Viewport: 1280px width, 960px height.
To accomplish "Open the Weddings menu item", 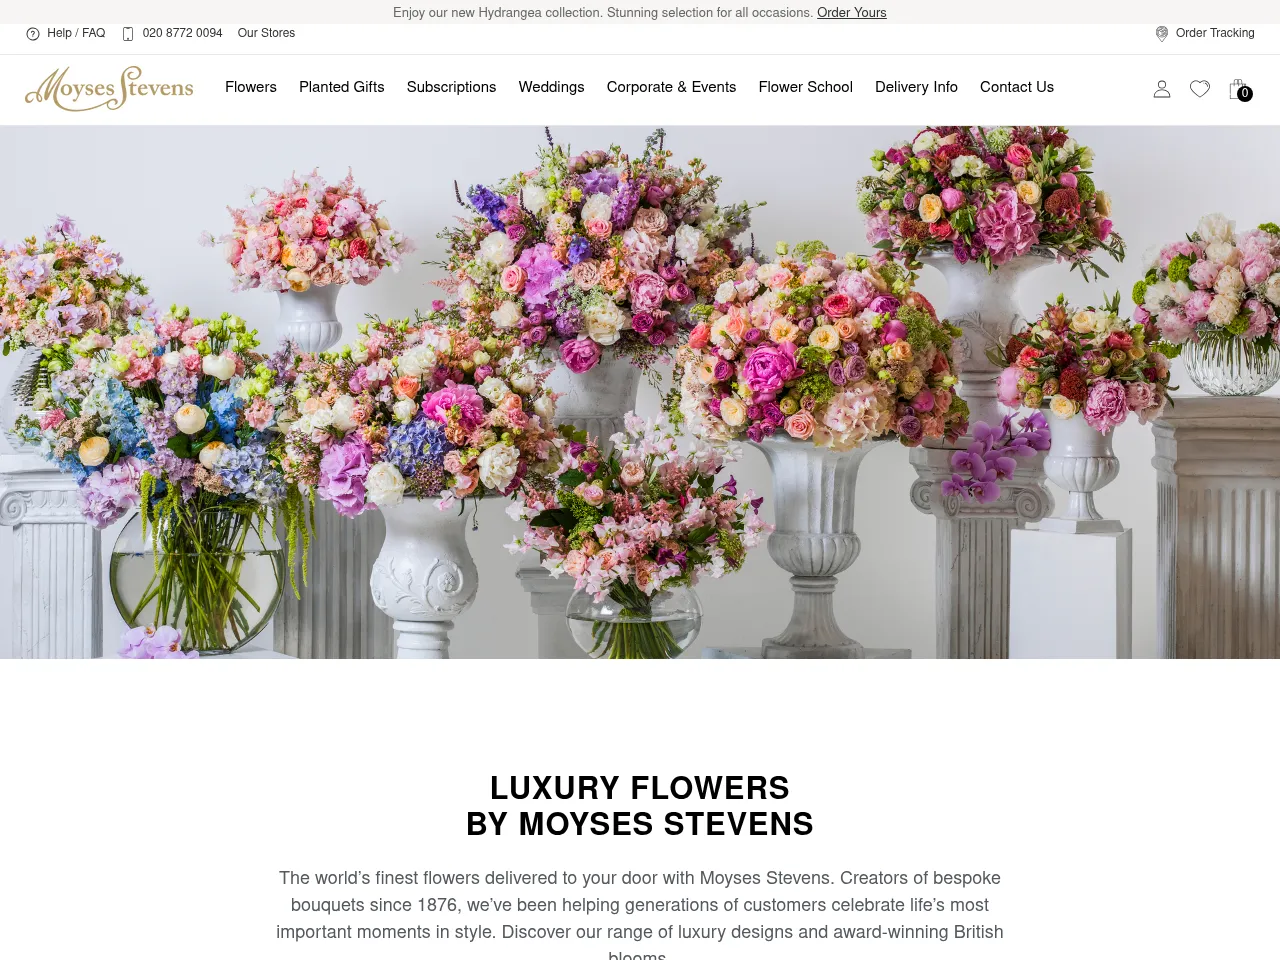I will point(551,87).
